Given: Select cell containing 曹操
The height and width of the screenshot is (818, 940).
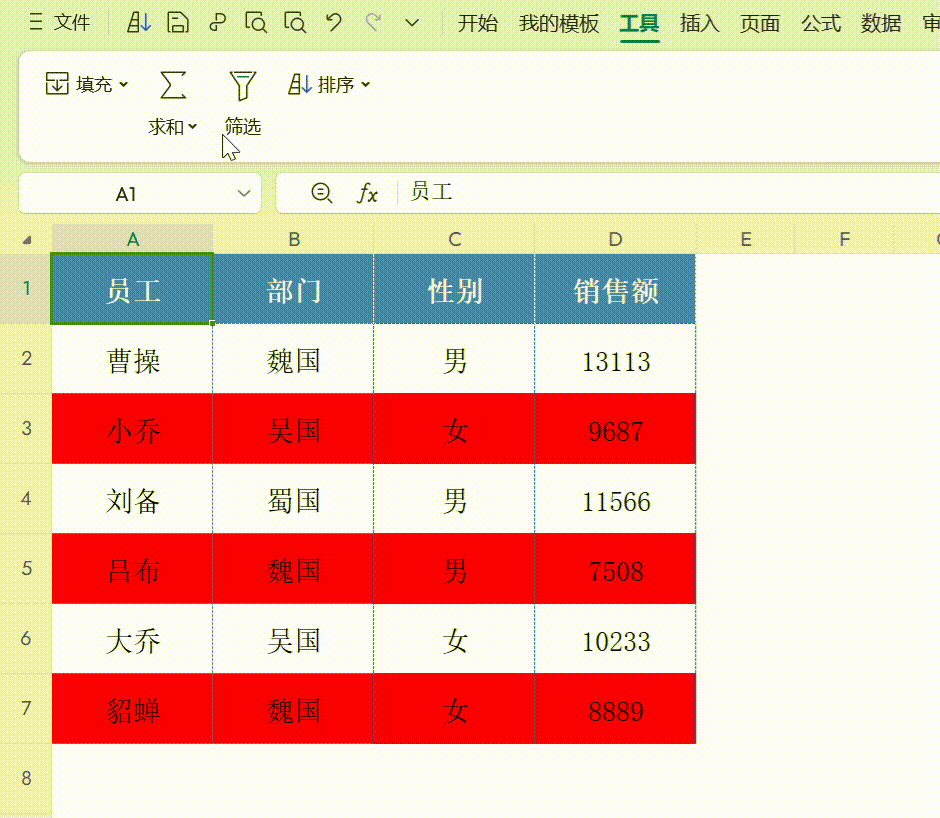Looking at the screenshot, I should [x=132, y=359].
